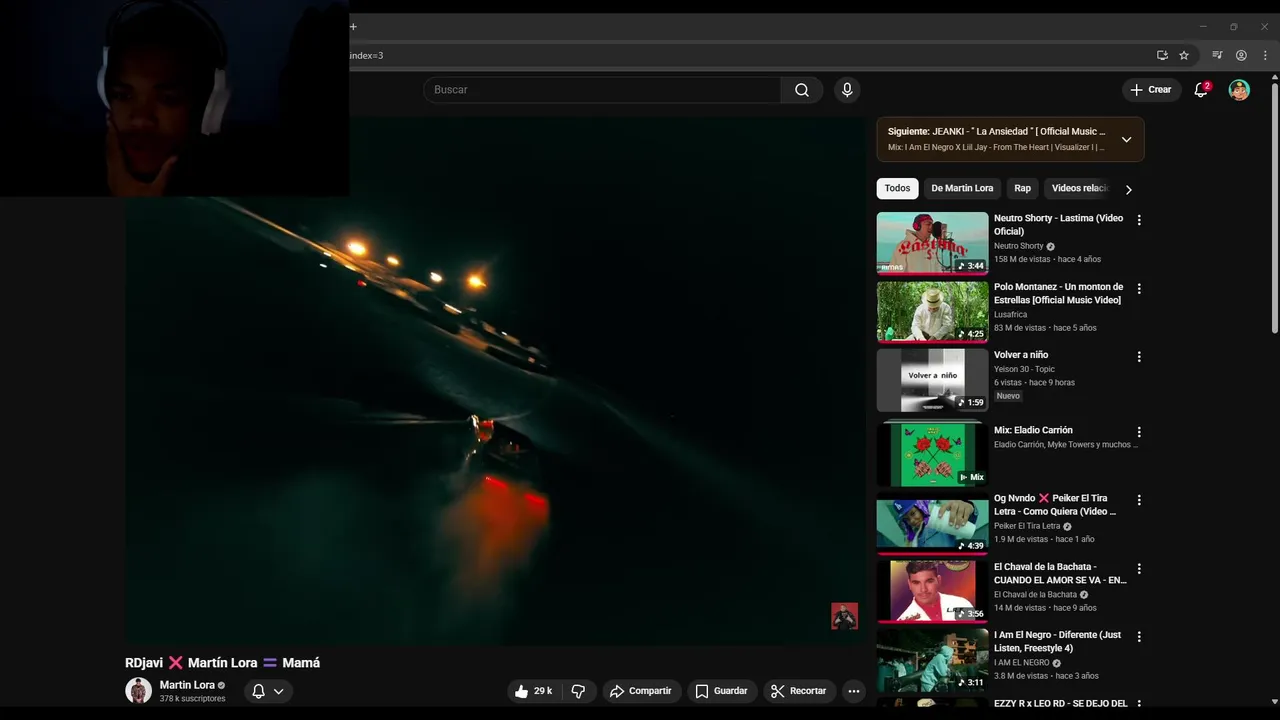Viewport: 1280px width, 720px height.
Task: Open options for Volver a niño
Action: 1138,357
